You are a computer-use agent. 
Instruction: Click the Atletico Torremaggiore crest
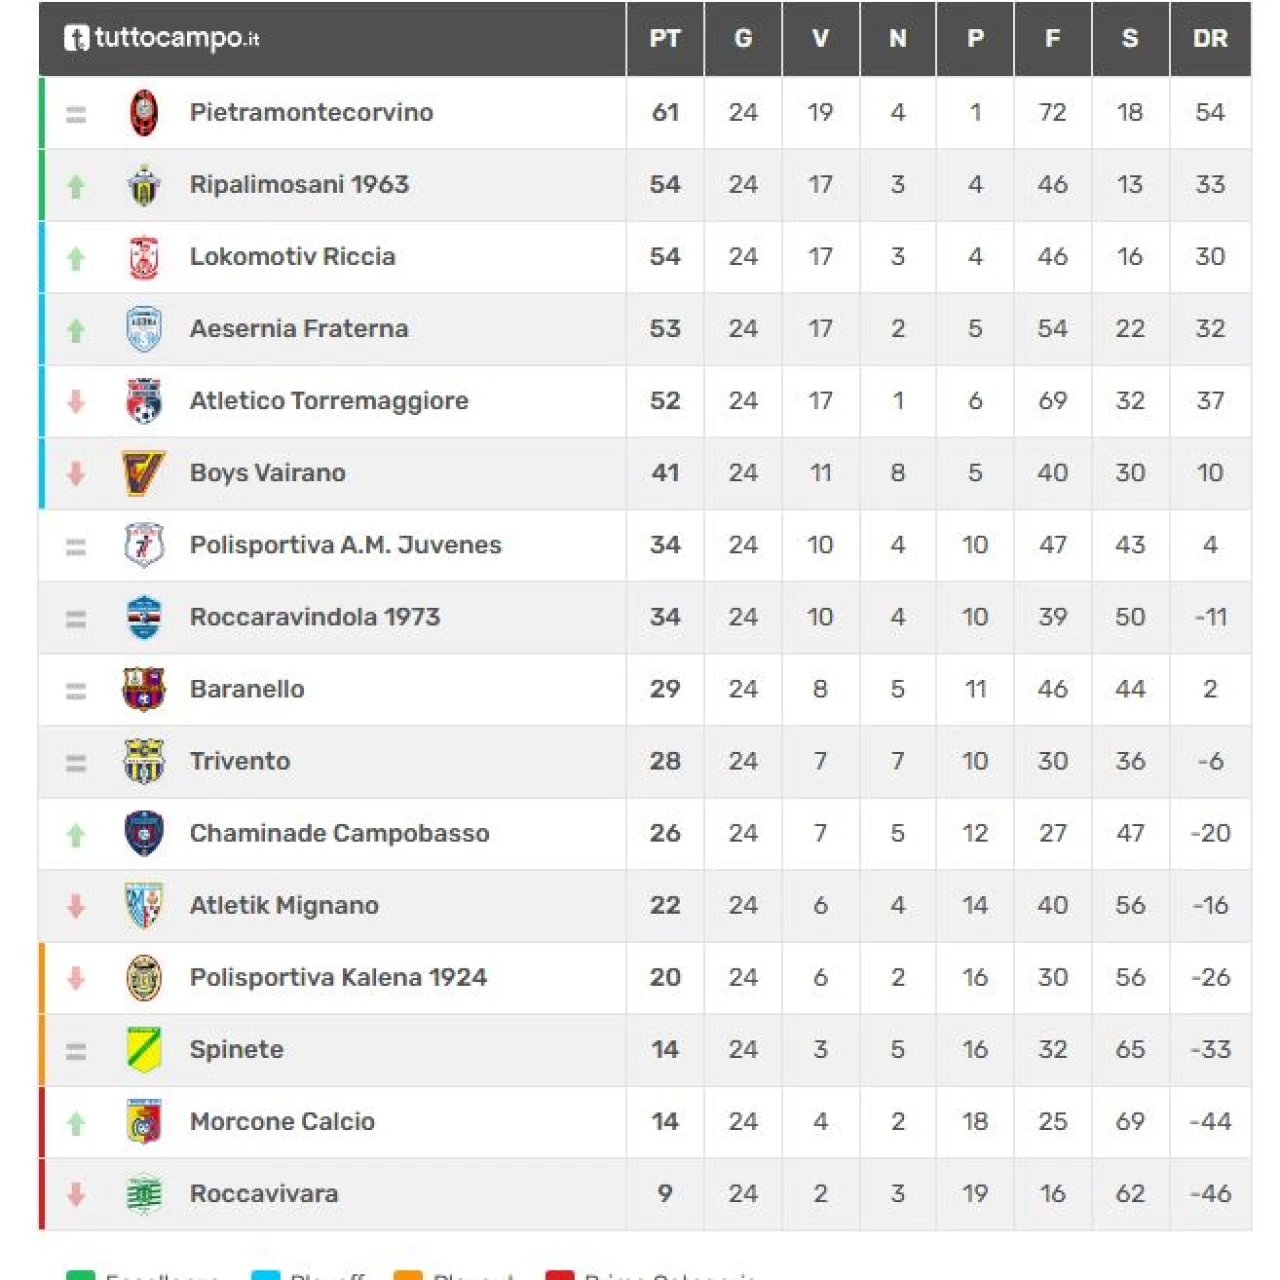pyautogui.click(x=144, y=401)
